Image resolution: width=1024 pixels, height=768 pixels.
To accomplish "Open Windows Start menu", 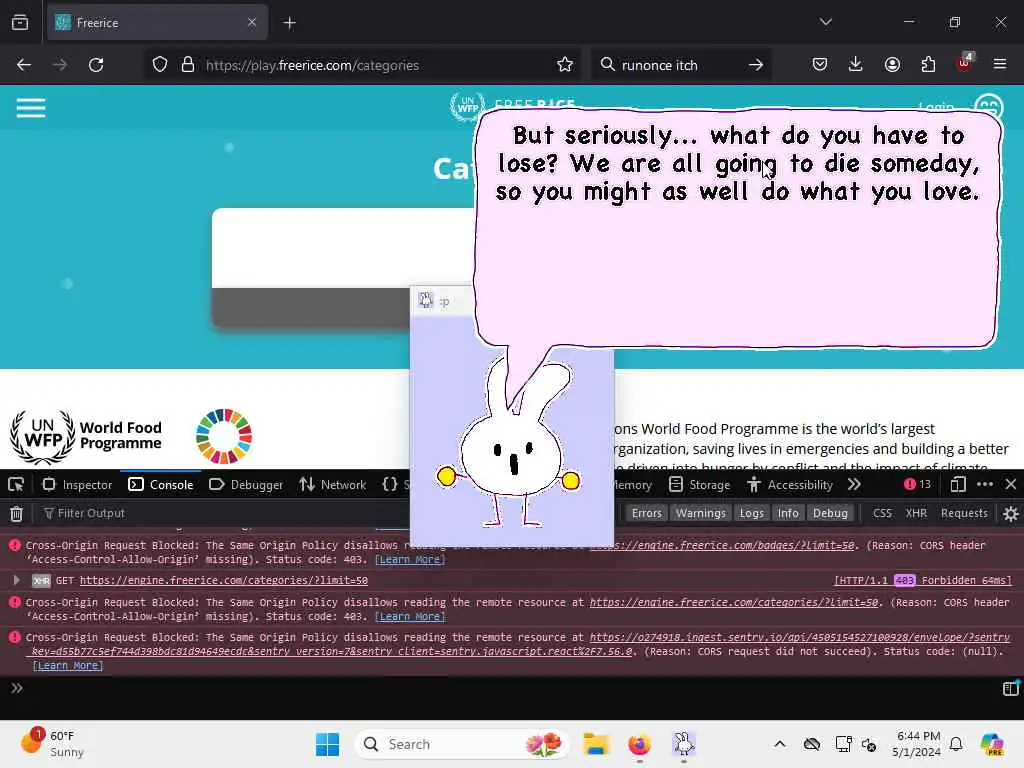I will [x=327, y=744].
